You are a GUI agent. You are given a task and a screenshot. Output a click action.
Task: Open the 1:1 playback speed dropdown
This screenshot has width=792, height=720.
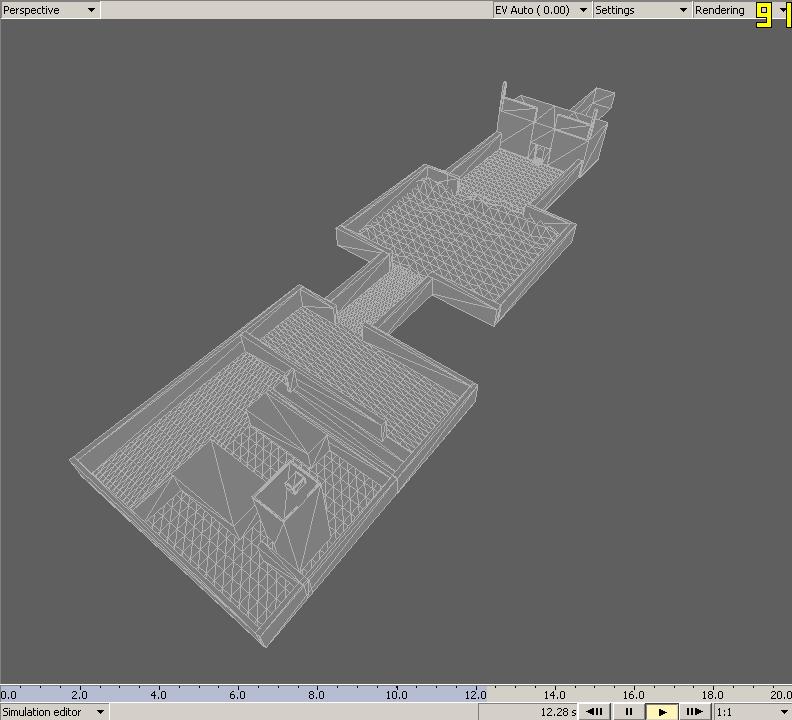point(753,712)
